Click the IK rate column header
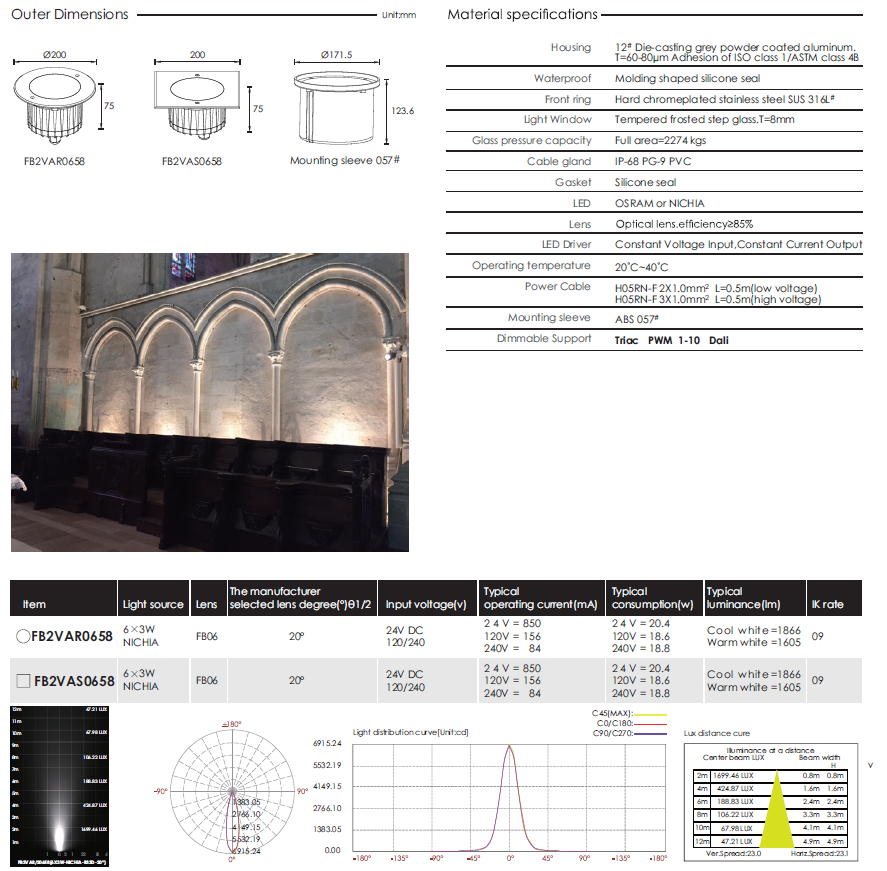The height and width of the screenshot is (871, 887). [828, 604]
